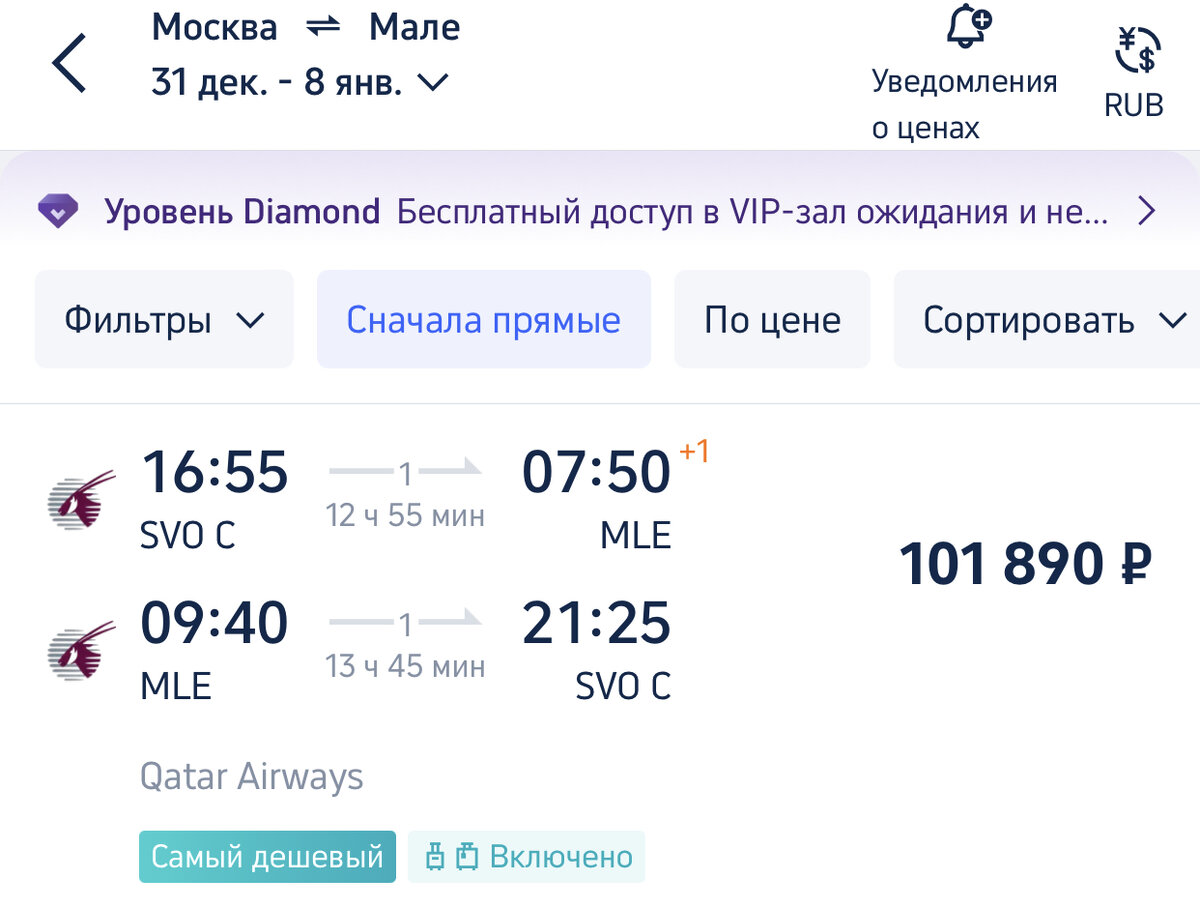Toggle the Включено baggage badge
This screenshot has height=908, width=1200.
(527, 856)
